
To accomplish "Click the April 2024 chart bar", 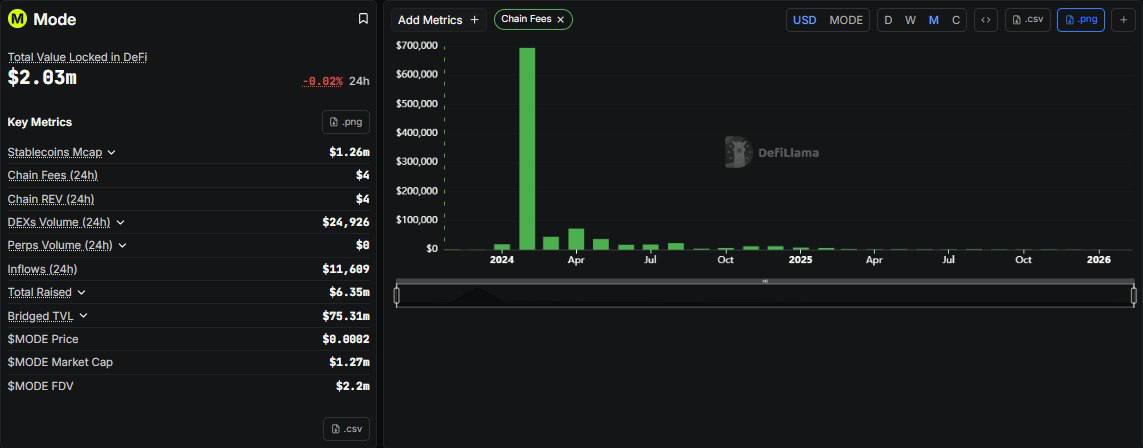I will coord(576,239).
